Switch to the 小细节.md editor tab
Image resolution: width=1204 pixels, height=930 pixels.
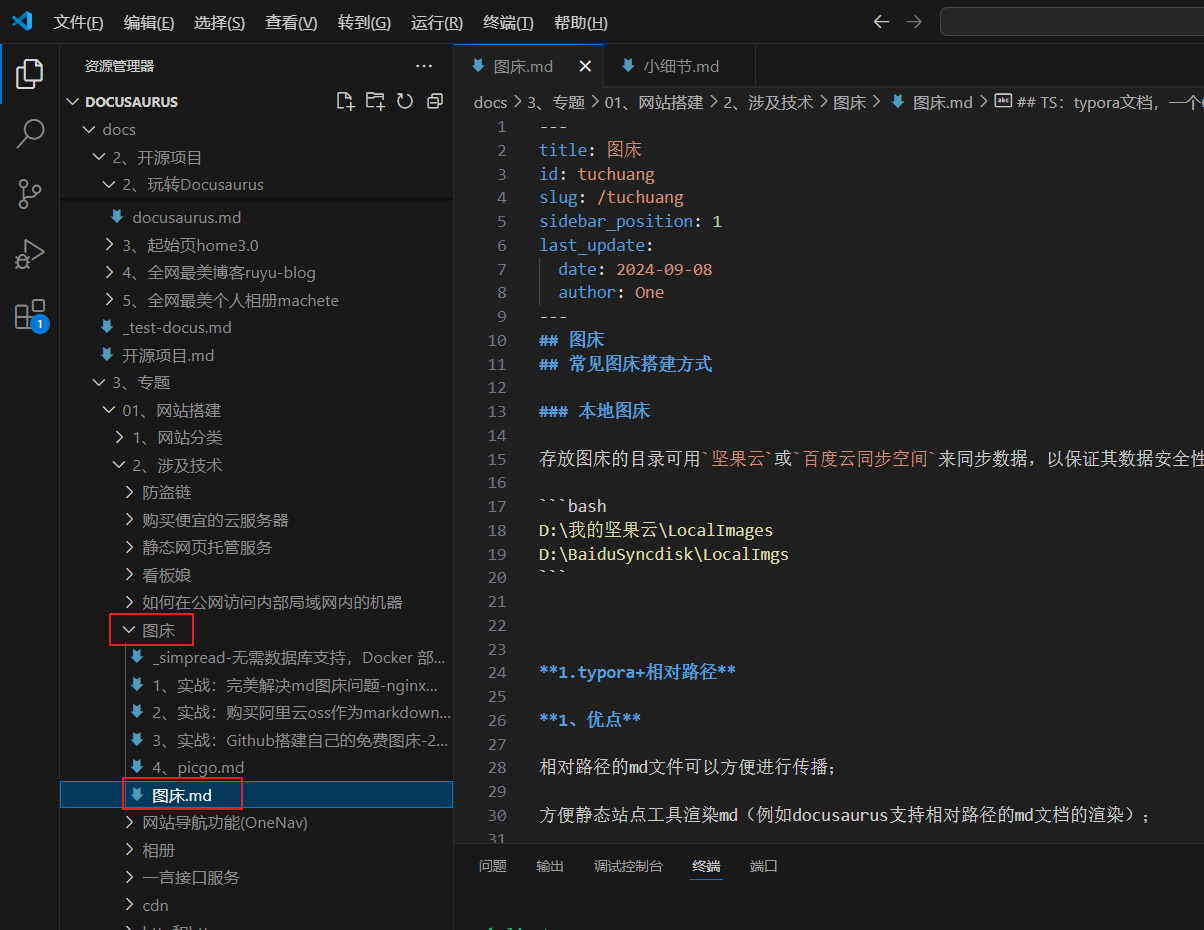click(680, 66)
